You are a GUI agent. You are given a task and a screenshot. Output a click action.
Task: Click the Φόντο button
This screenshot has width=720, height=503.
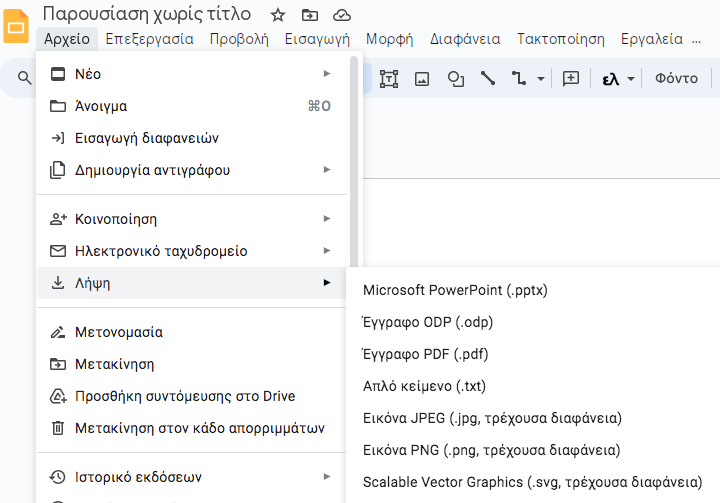676,79
